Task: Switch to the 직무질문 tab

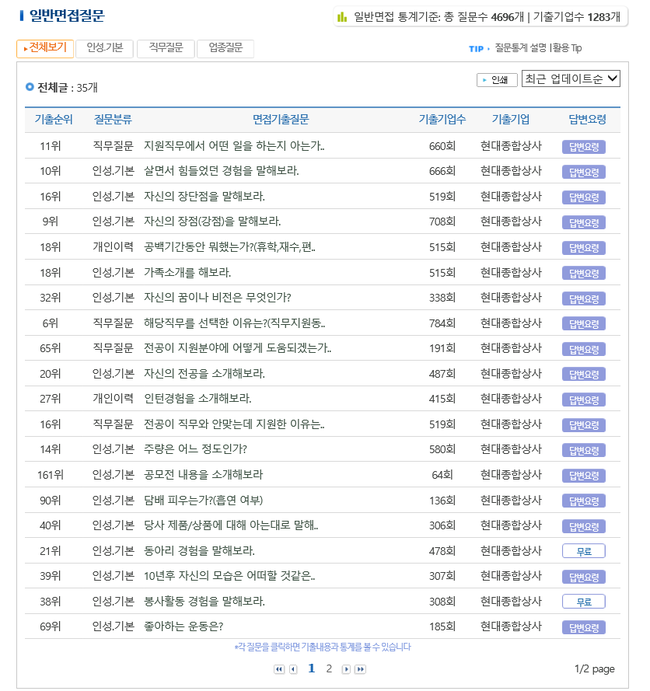Action: click(166, 48)
